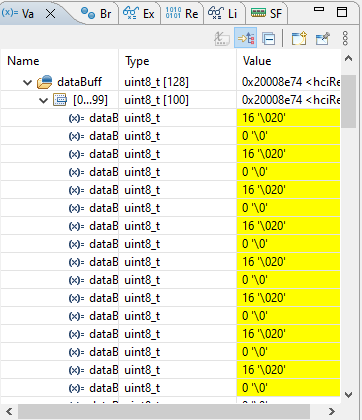Select the [0...99] range row

click(170, 100)
